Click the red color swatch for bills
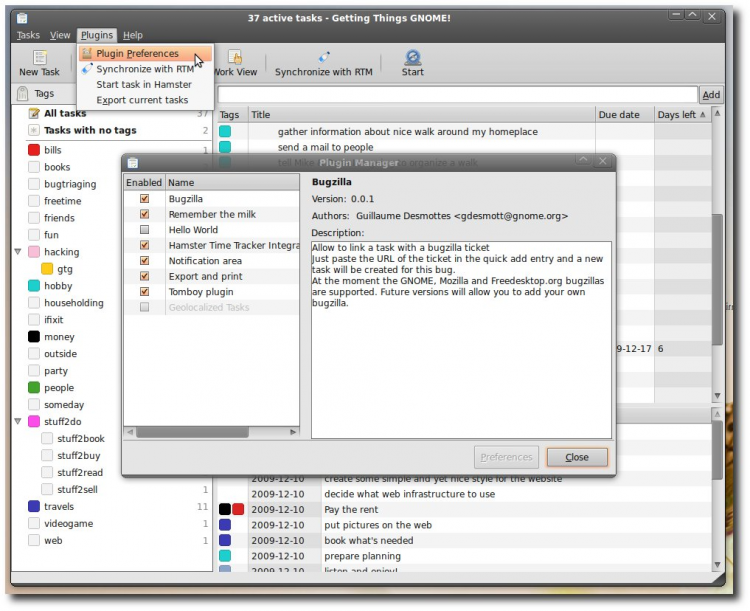 34,150
